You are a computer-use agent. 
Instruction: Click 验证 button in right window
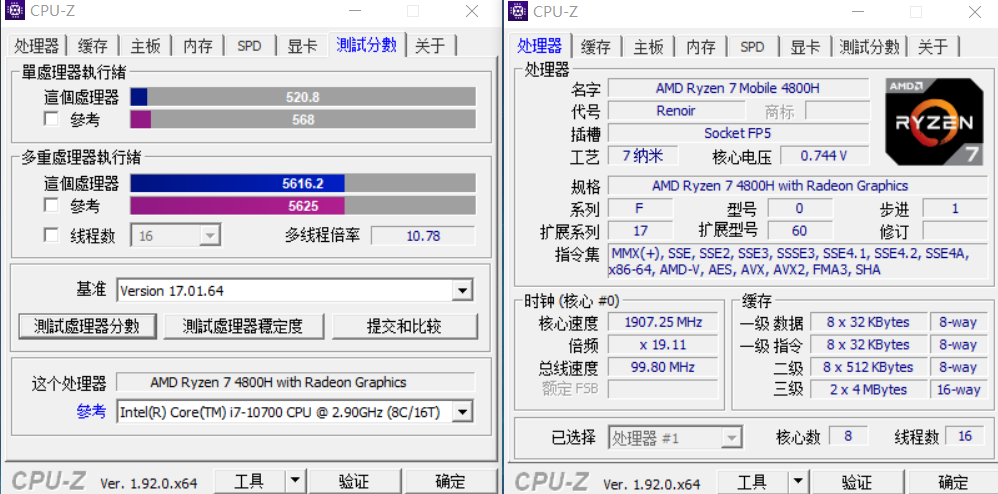857,481
